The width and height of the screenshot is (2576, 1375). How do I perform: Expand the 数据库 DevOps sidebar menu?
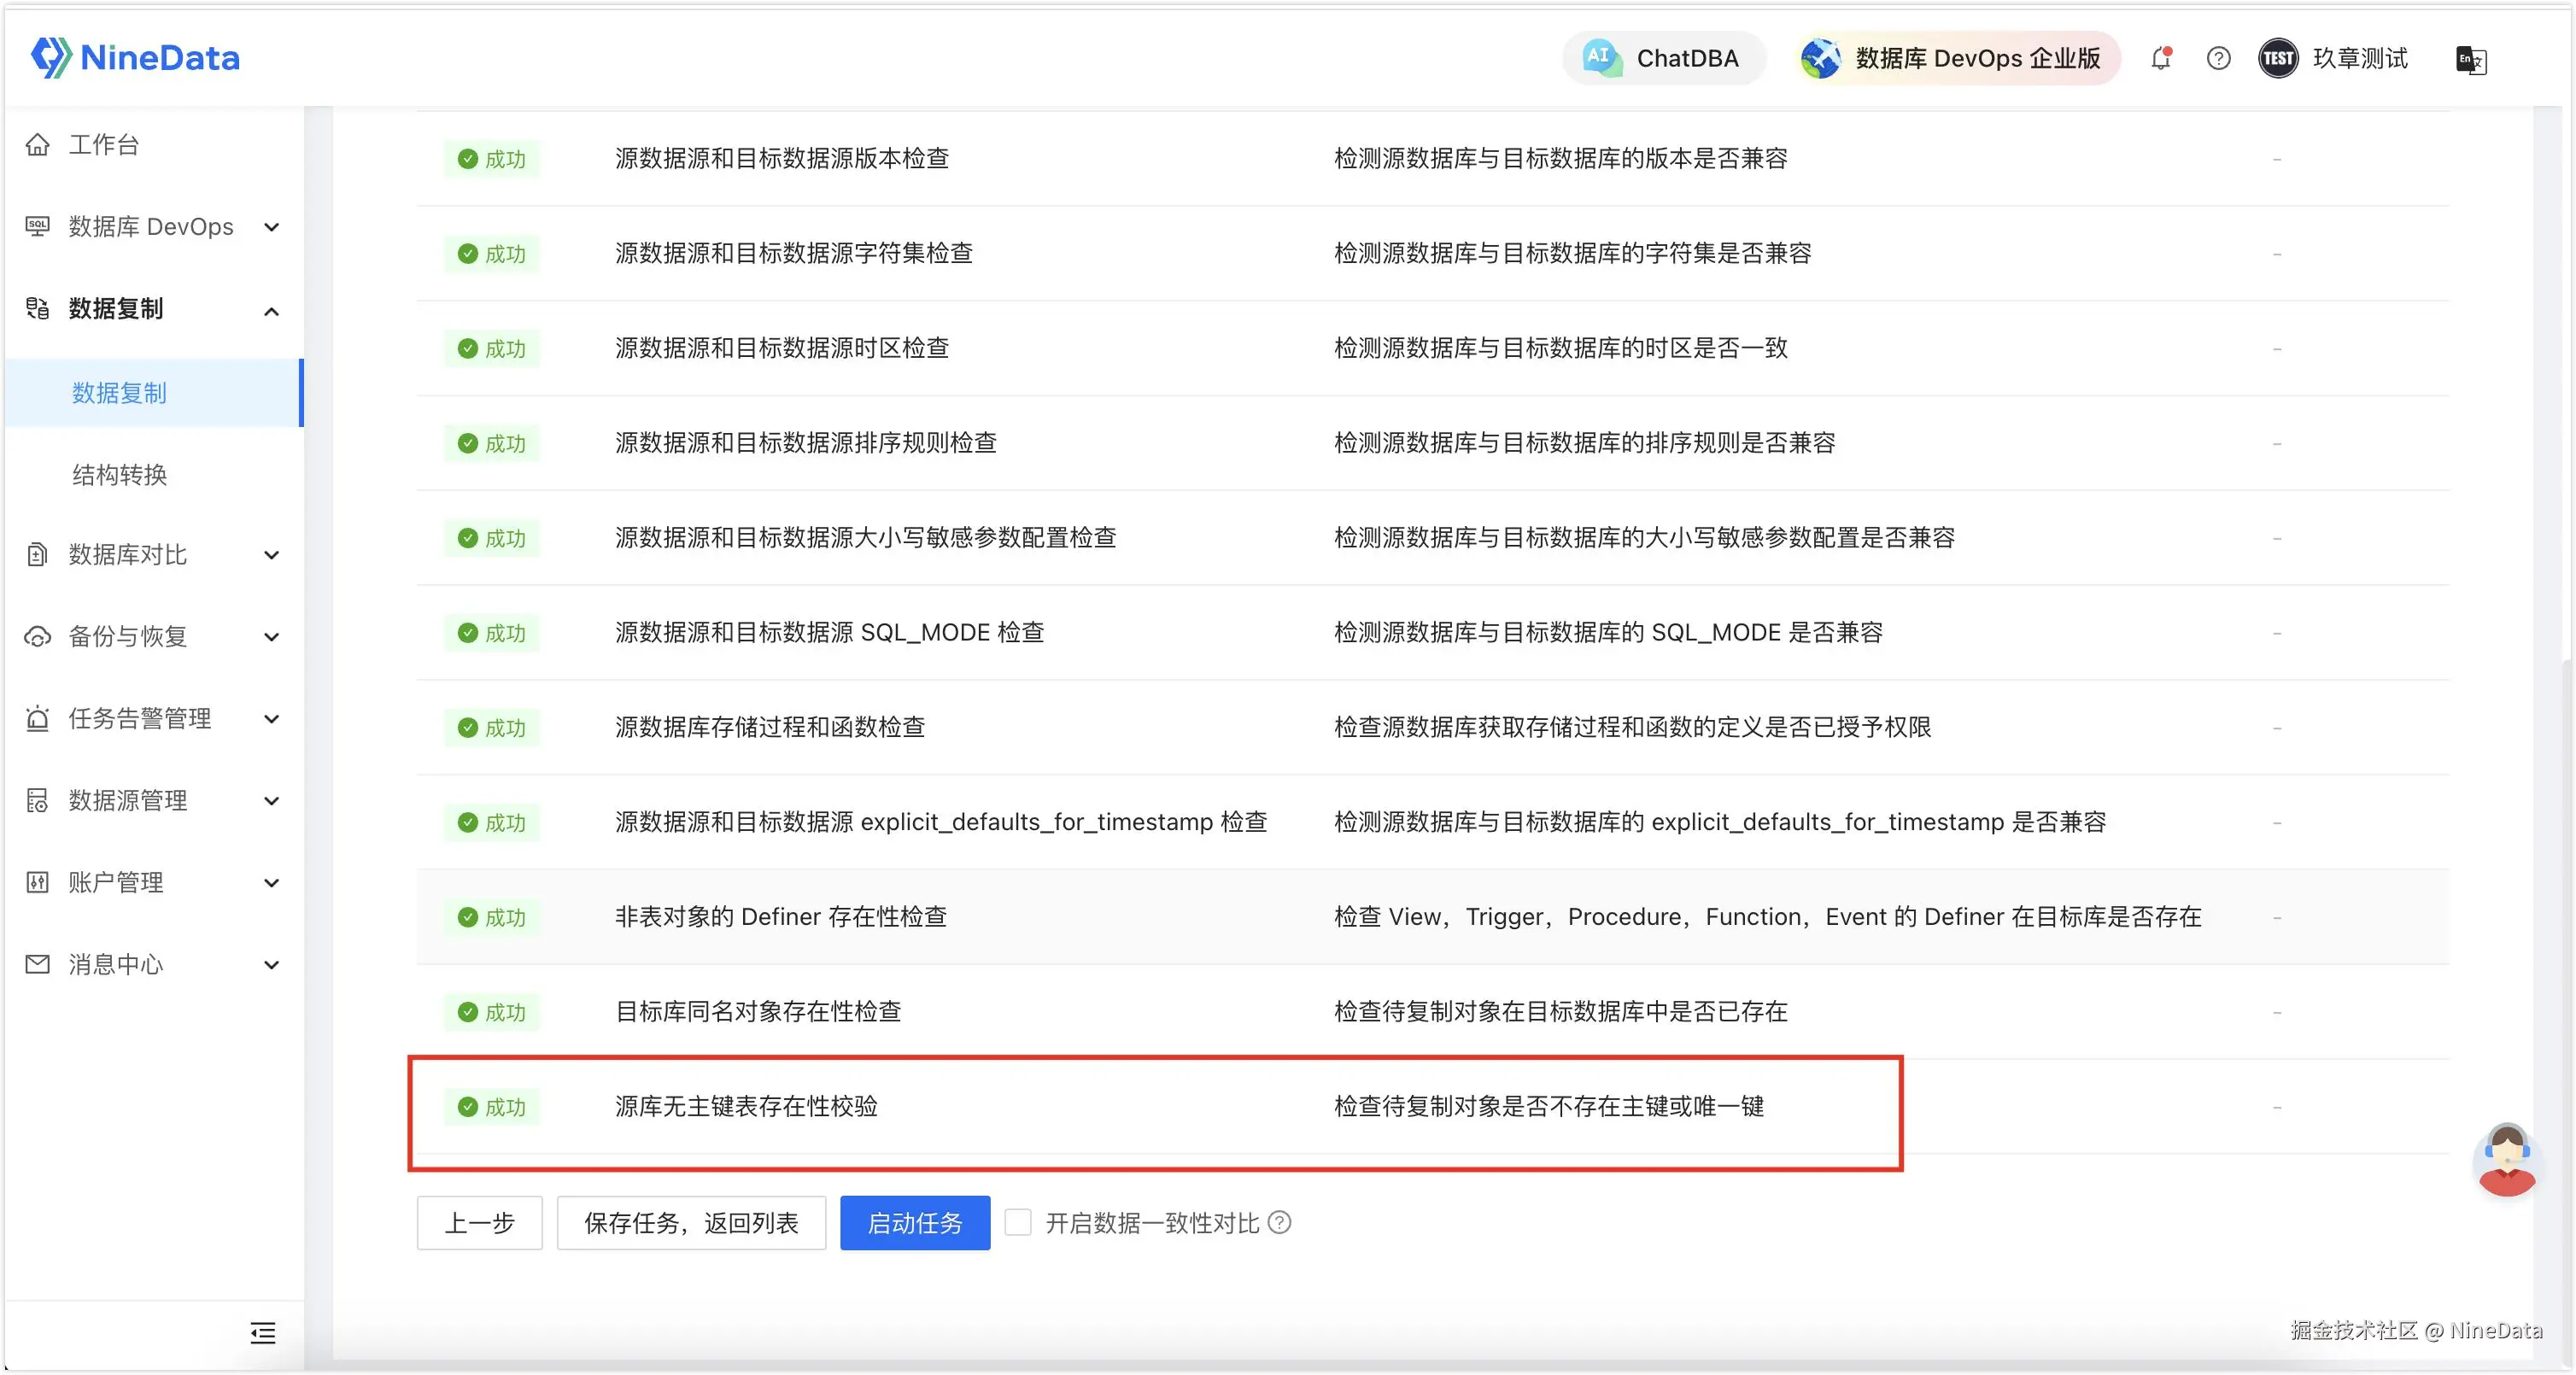point(150,227)
